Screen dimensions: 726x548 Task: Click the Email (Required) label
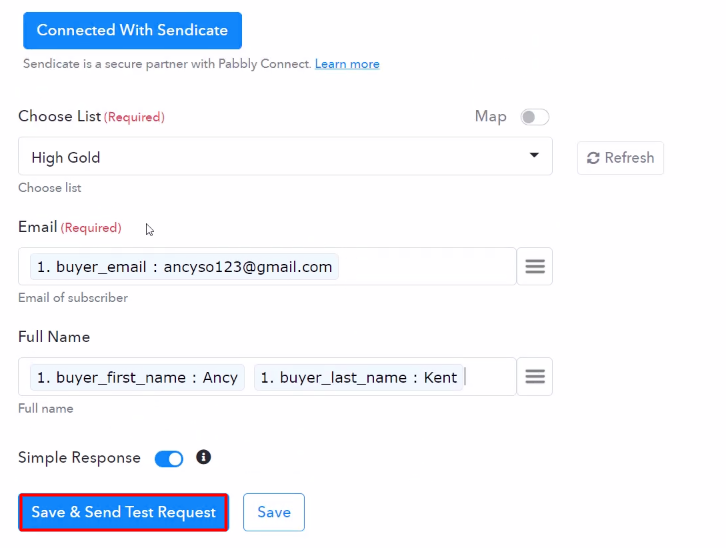pos(70,227)
